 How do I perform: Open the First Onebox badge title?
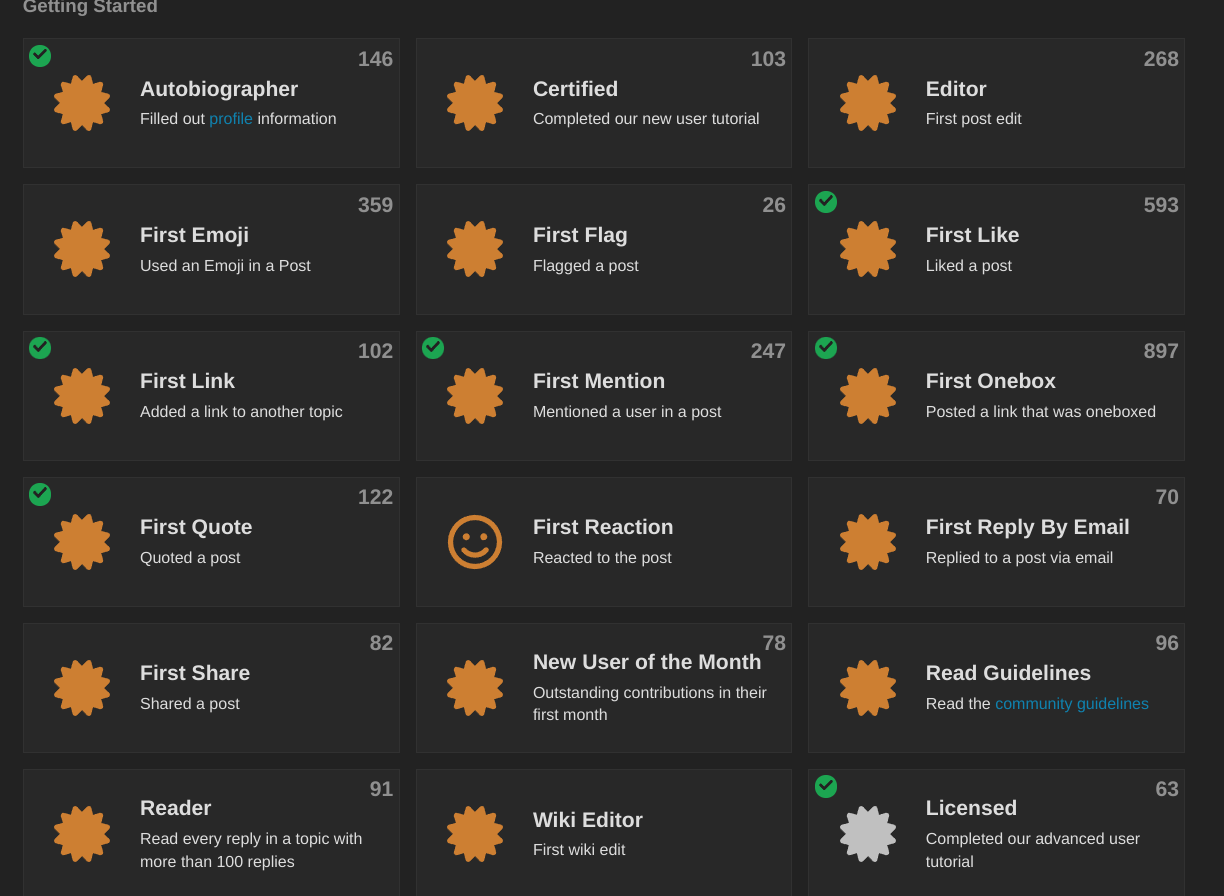point(990,381)
